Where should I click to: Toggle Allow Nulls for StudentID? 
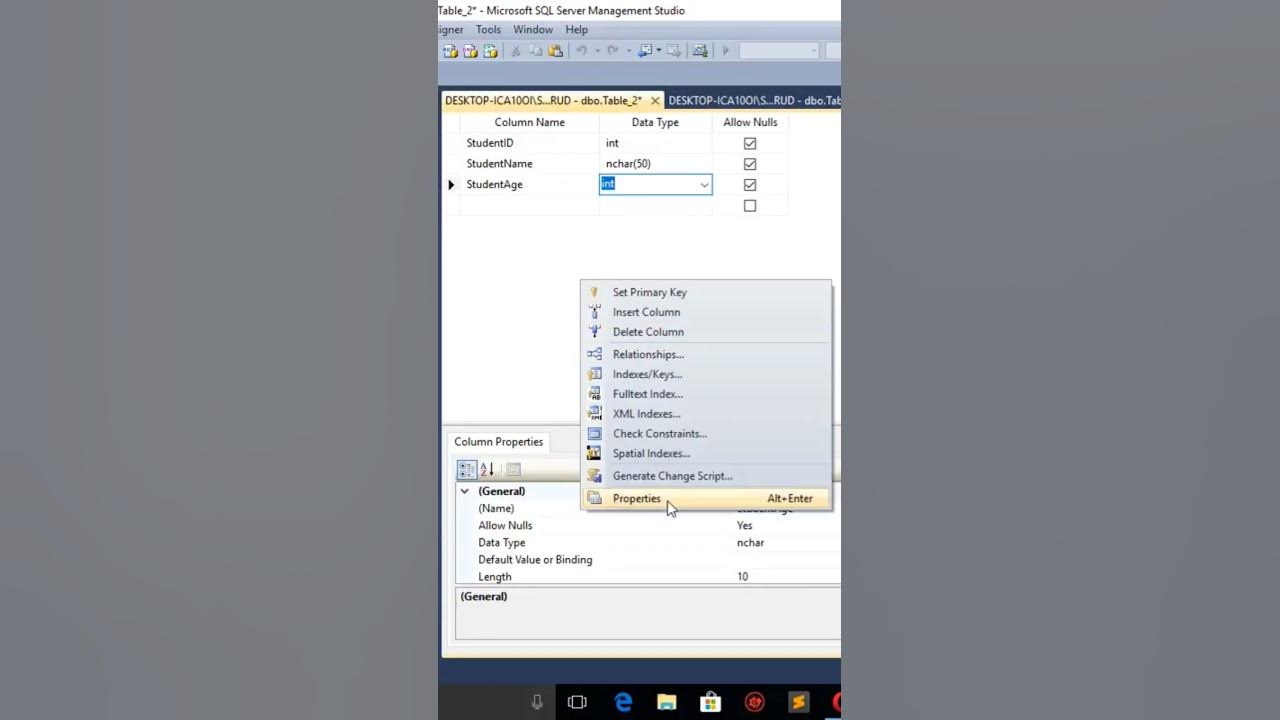750,143
